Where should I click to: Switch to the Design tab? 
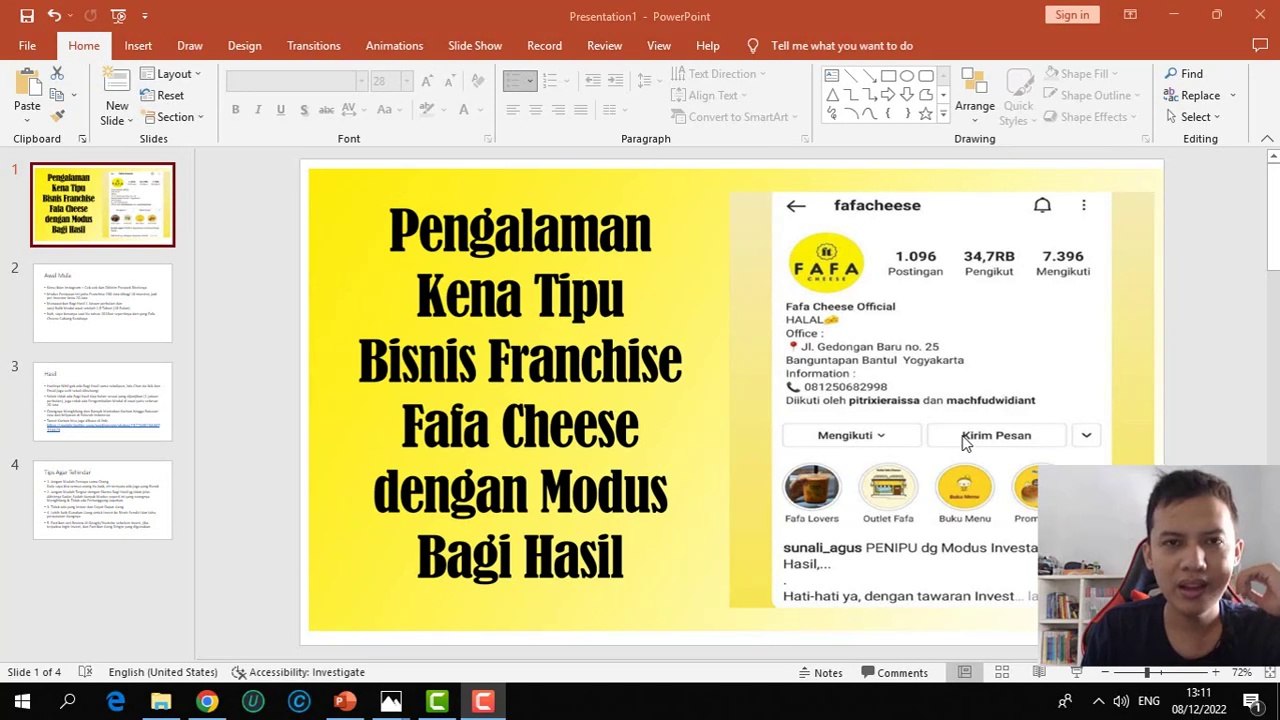pyautogui.click(x=244, y=45)
